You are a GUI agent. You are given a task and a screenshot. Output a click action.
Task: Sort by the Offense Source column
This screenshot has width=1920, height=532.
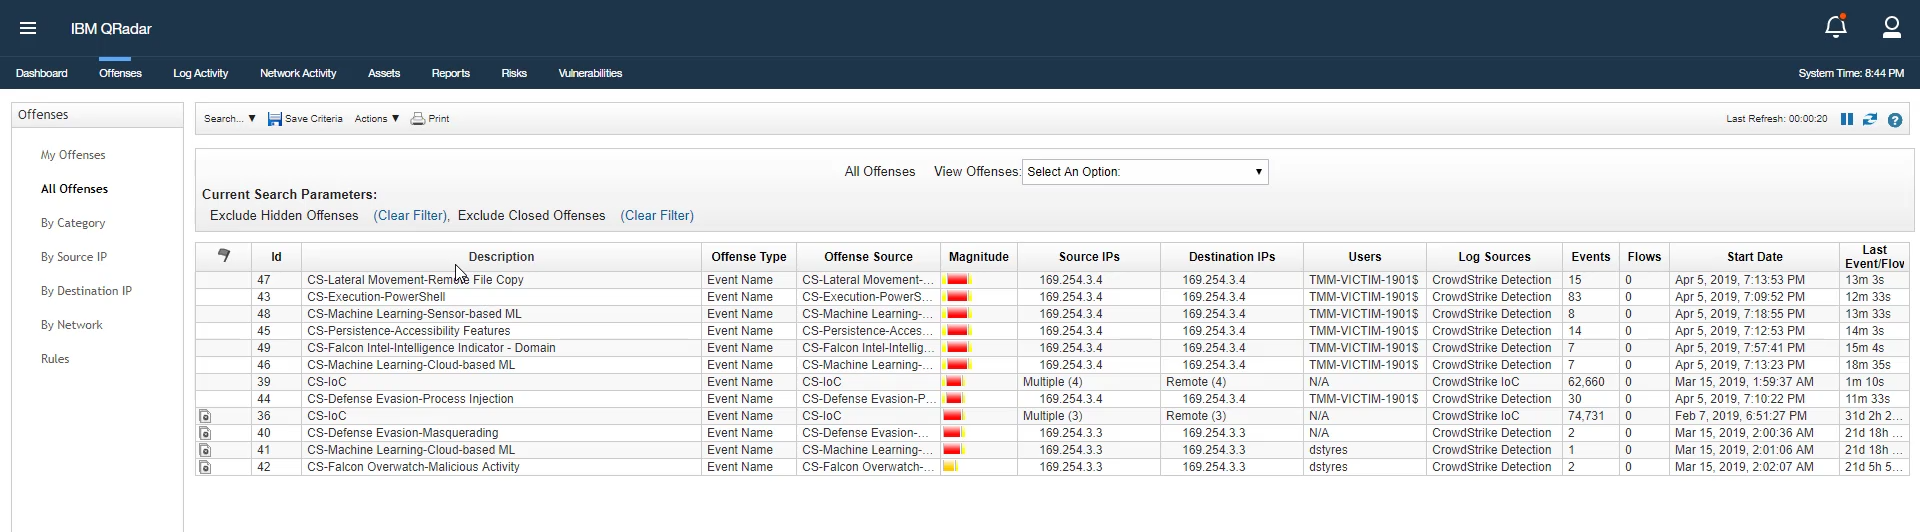pyautogui.click(x=868, y=257)
